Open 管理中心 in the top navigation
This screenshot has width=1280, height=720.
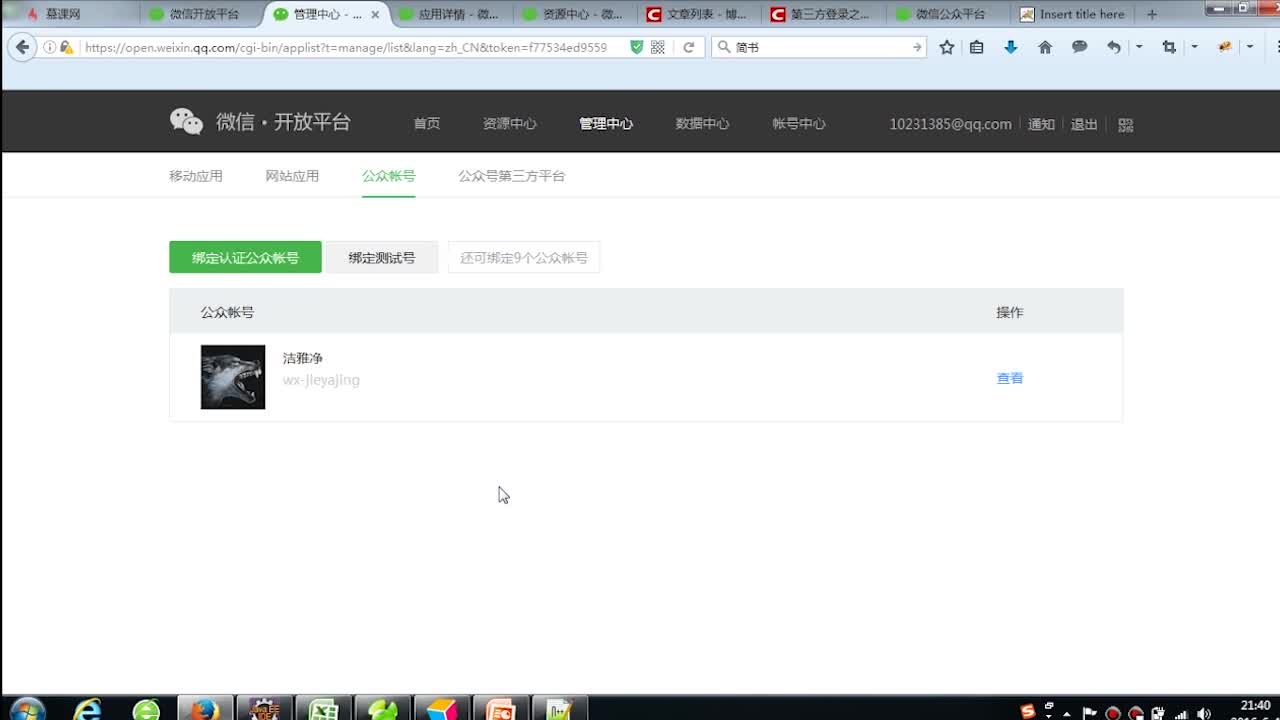coord(606,124)
